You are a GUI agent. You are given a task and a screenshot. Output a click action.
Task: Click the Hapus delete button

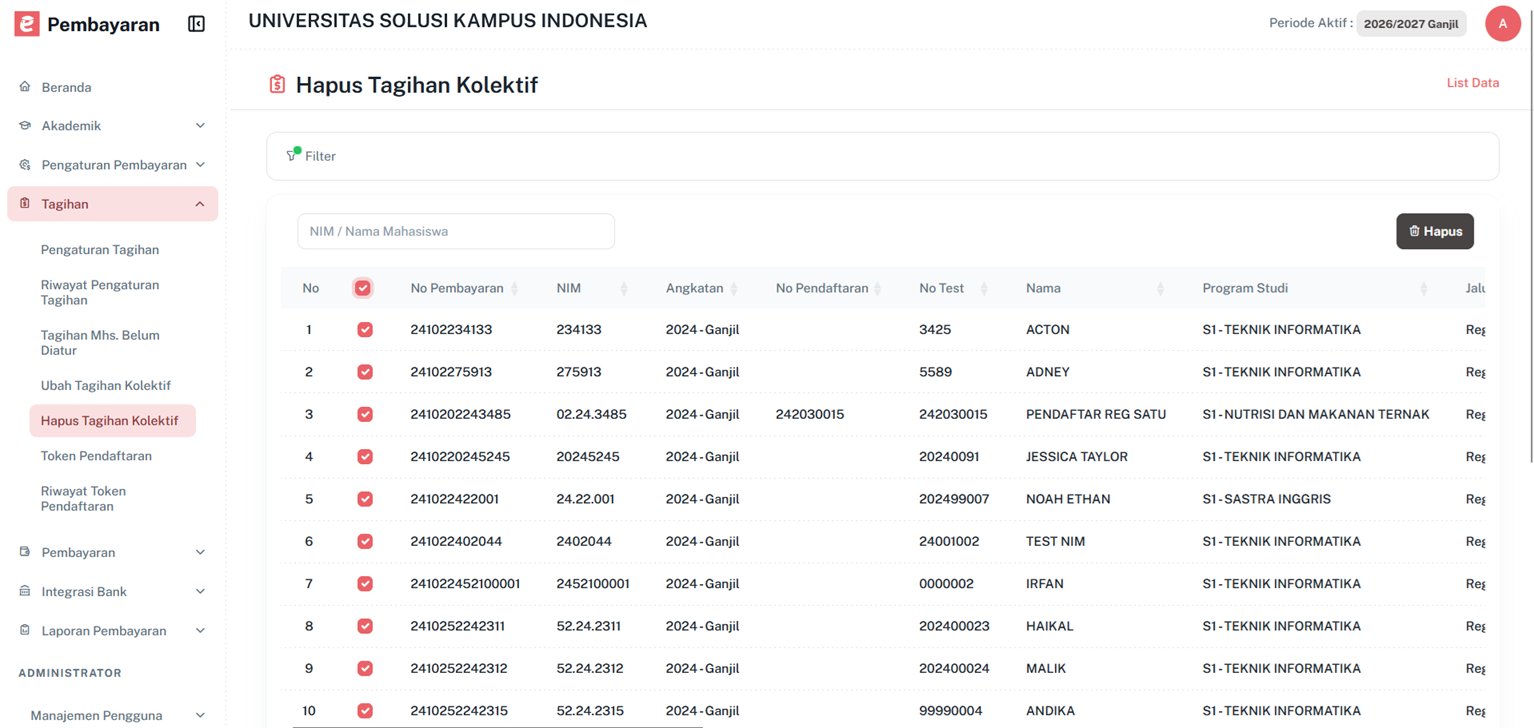[1435, 231]
